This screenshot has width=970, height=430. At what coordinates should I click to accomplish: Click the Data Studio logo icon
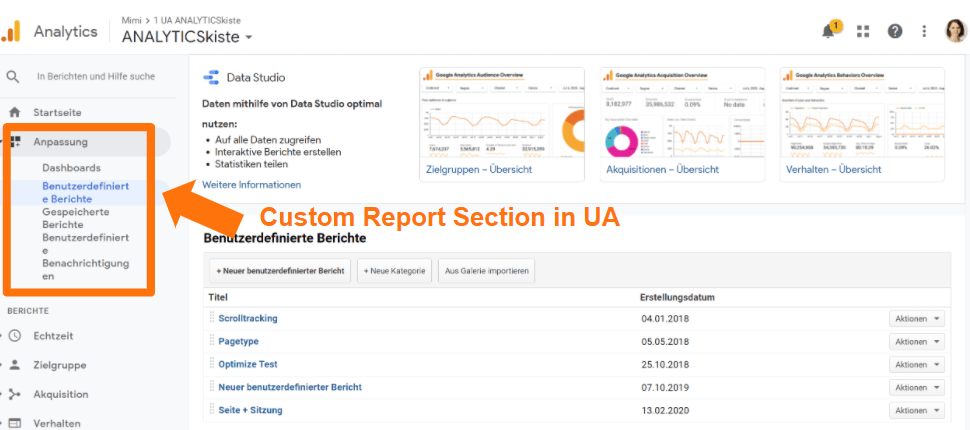(x=211, y=77)
